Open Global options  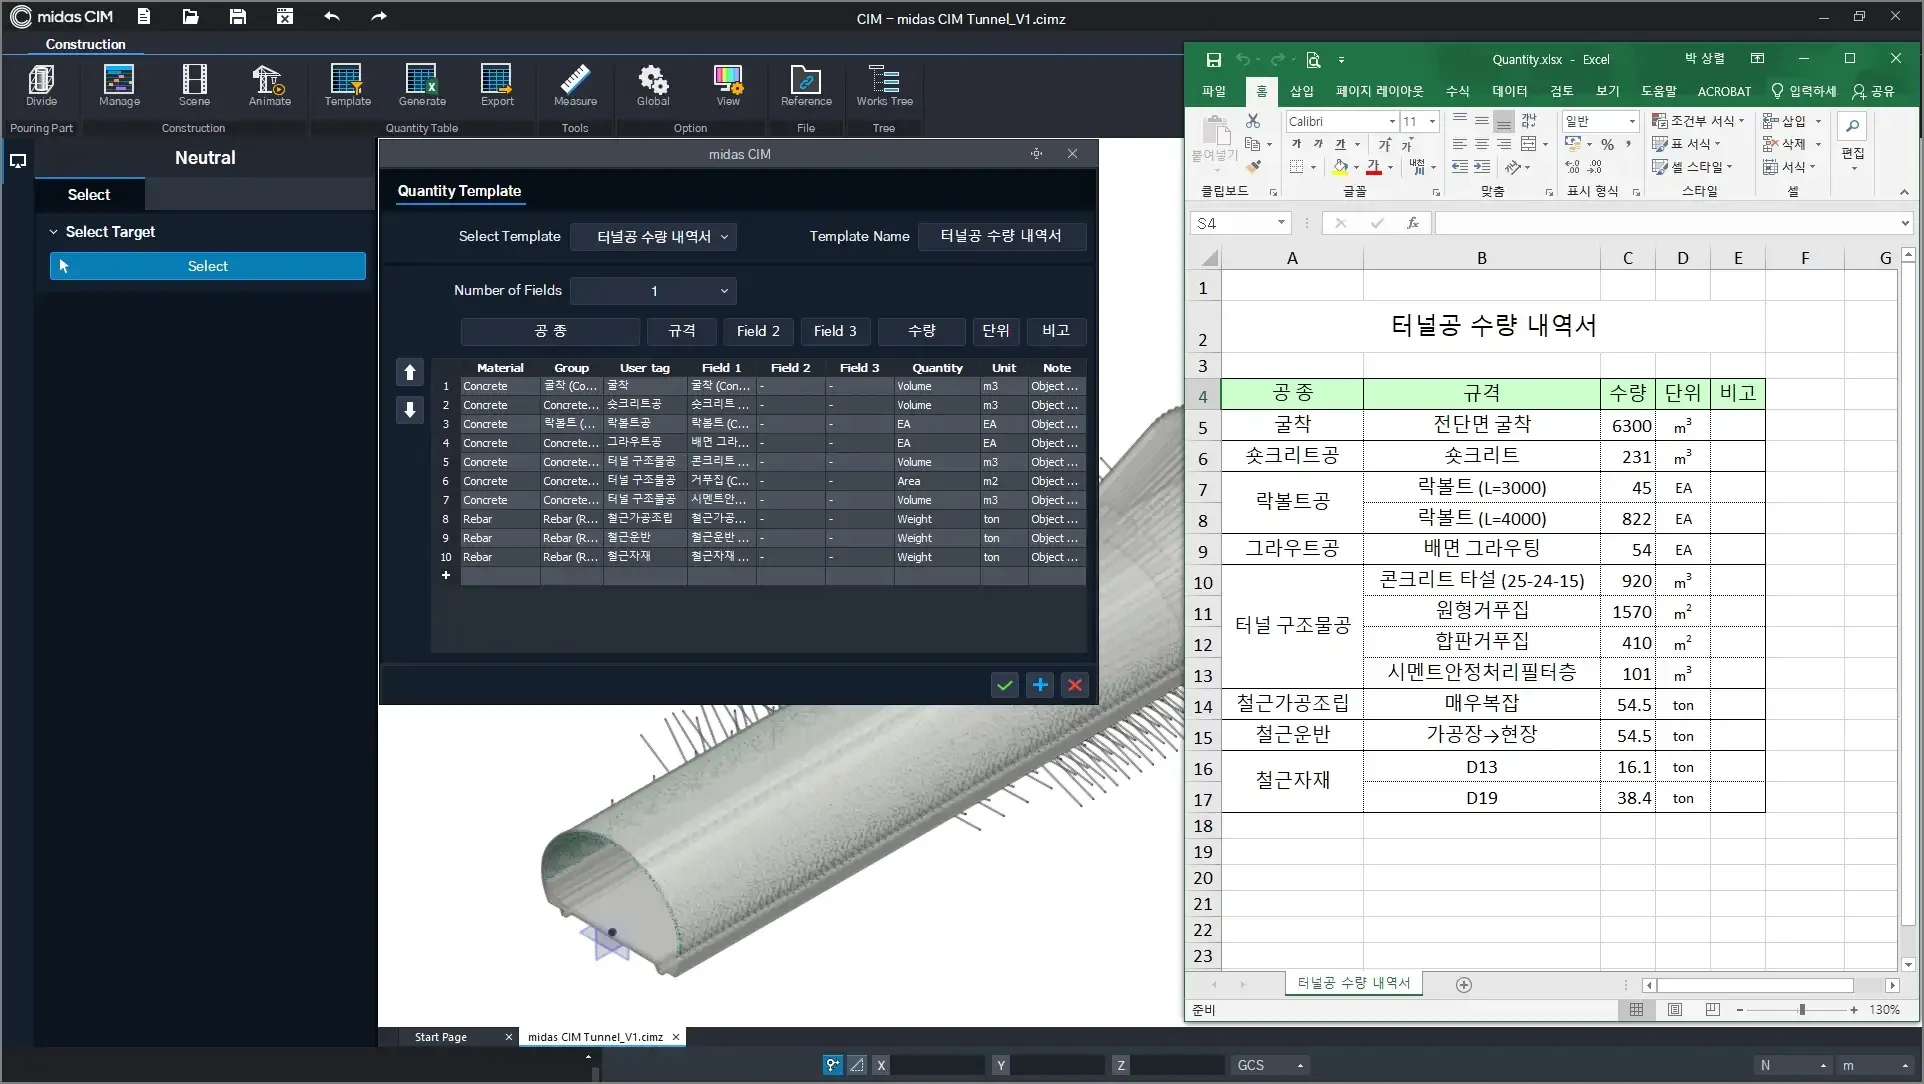tap(653, 85)
